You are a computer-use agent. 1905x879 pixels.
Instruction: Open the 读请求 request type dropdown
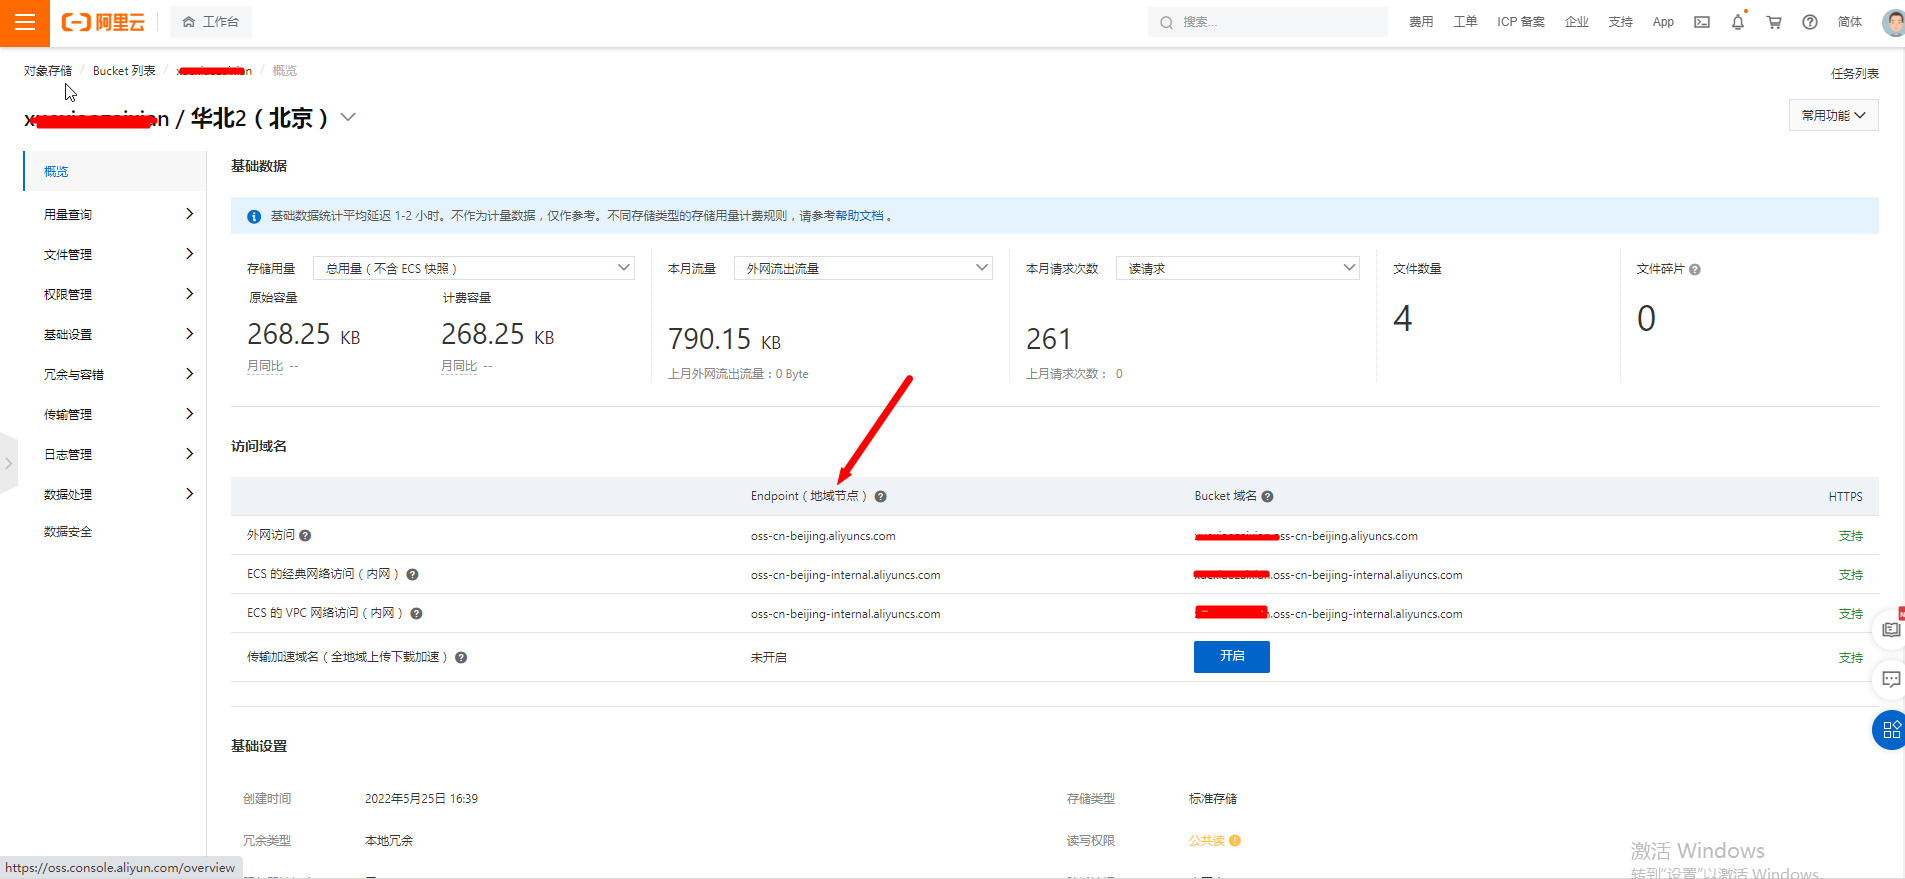pos(1237,268)
